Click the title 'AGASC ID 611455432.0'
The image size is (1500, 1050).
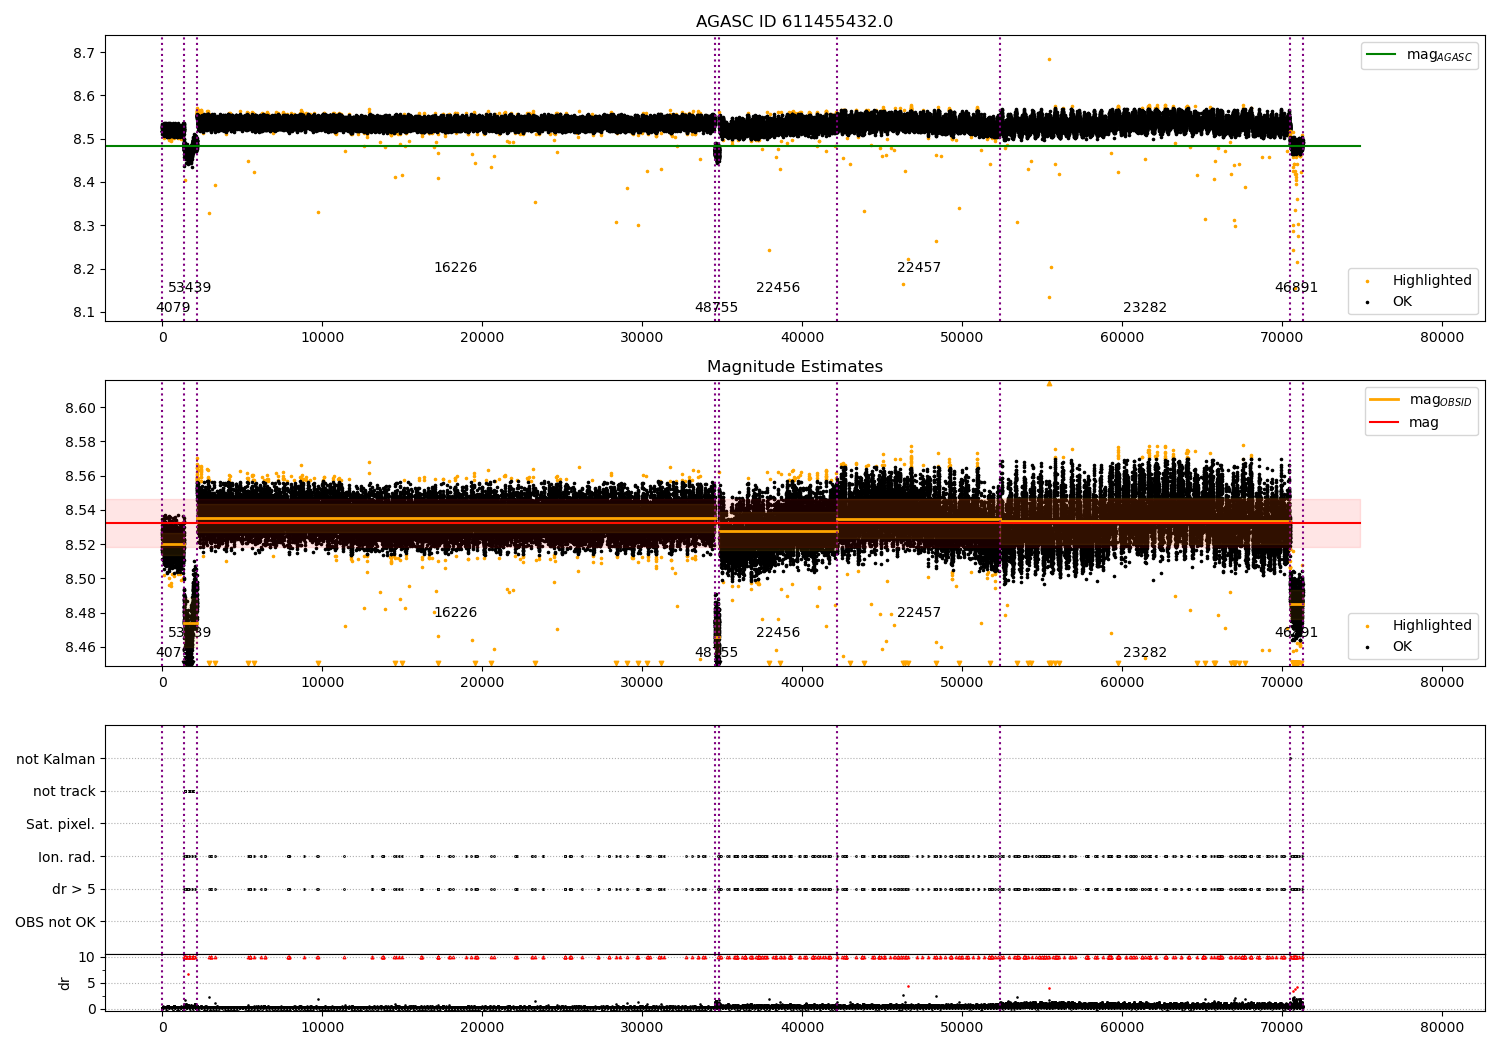tap(795, 22)
